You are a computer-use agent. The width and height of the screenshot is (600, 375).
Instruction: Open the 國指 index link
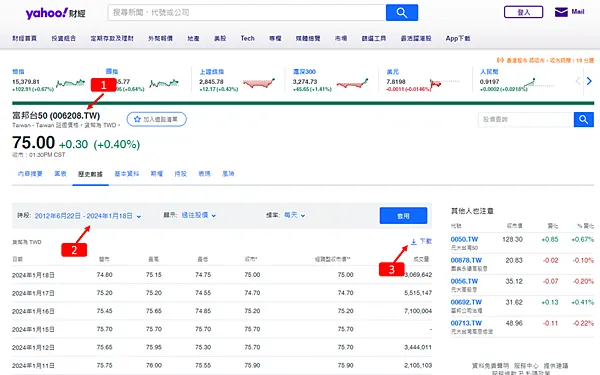coord(112,72)
